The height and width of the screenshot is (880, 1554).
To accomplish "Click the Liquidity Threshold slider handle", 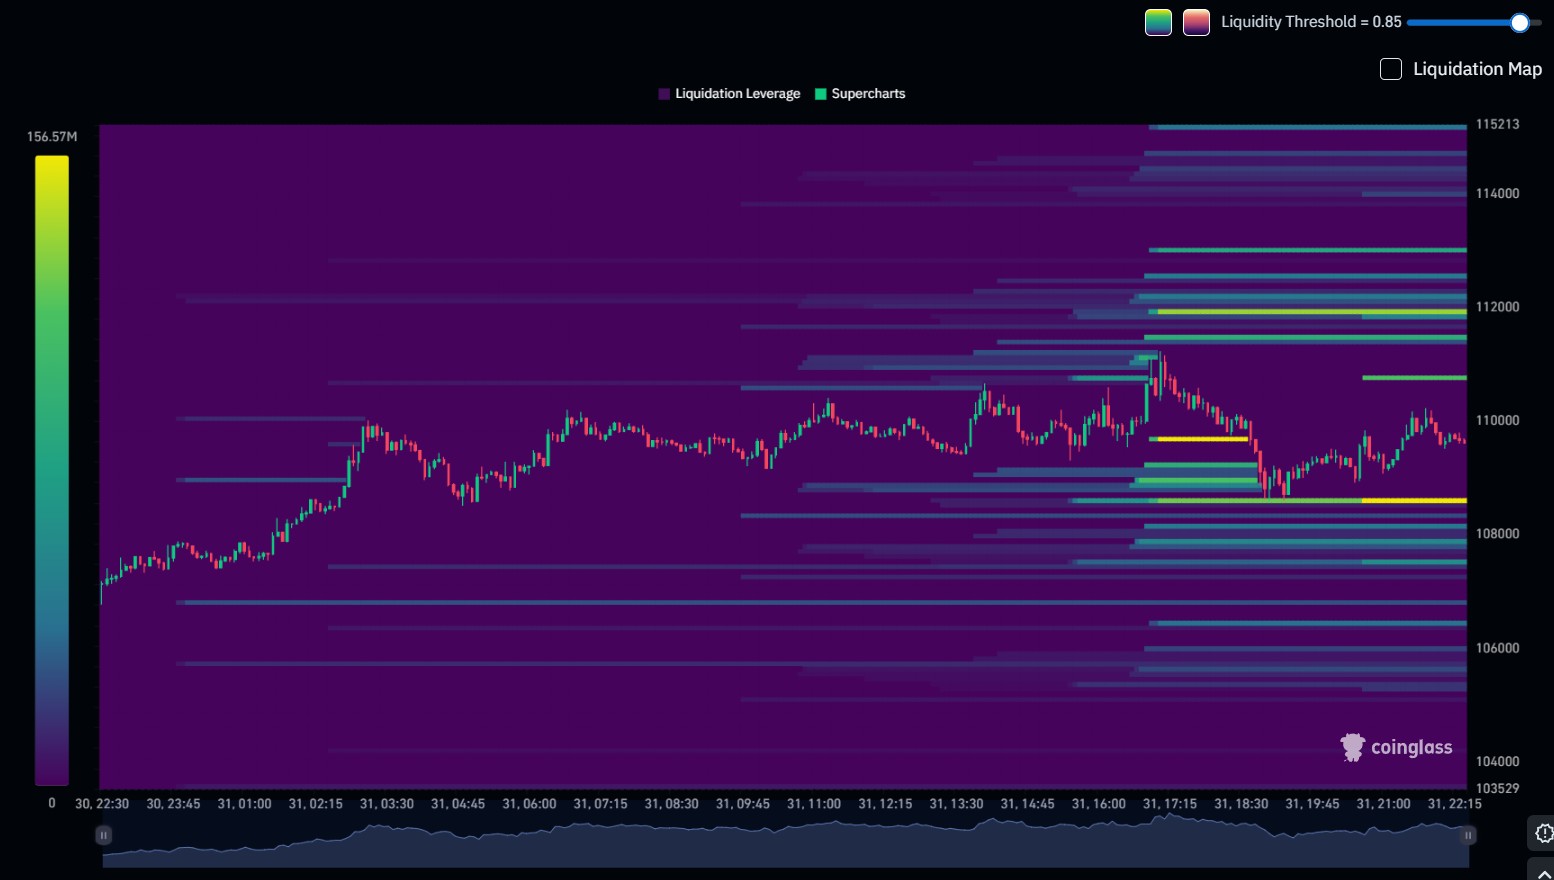I will click(x=1519, y=22).
